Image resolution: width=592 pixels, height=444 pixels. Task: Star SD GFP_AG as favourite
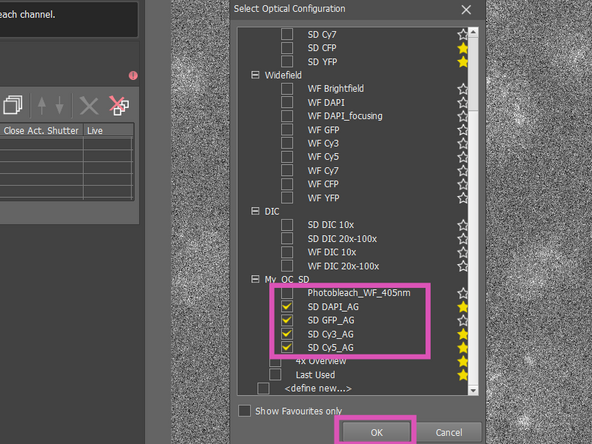(462, 321)
